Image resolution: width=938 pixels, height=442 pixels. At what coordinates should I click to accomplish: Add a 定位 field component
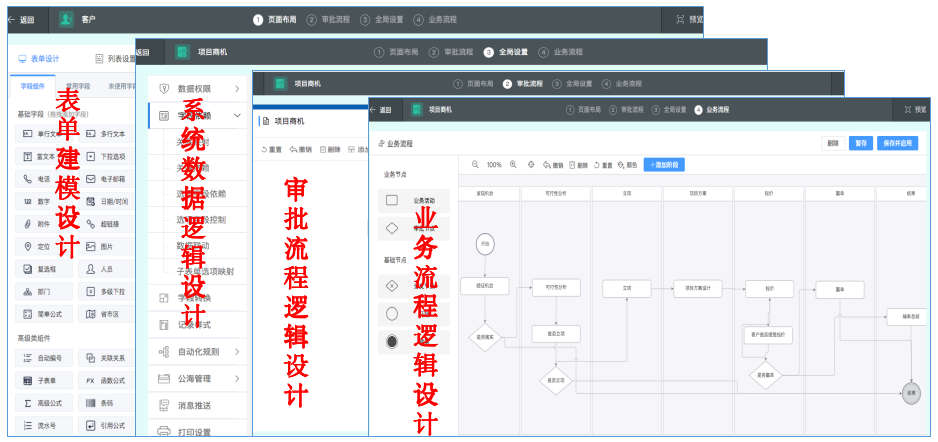[x=44, y=246]
